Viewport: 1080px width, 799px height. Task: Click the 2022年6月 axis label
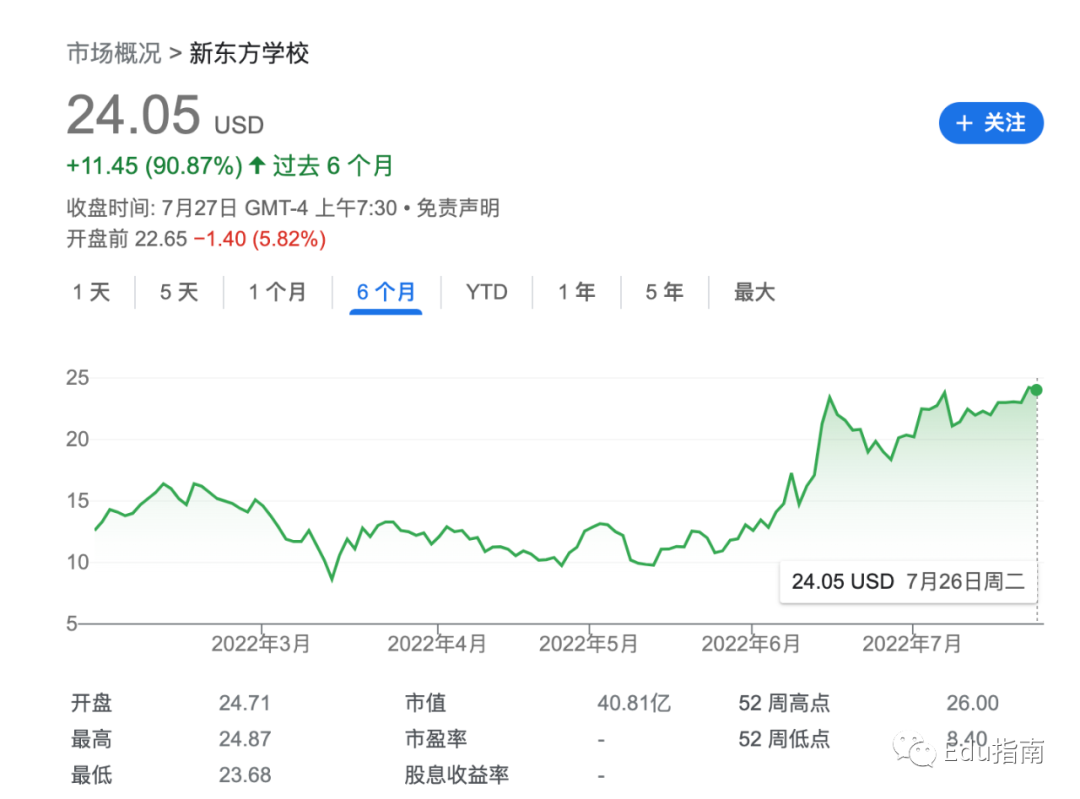point(751,644)
